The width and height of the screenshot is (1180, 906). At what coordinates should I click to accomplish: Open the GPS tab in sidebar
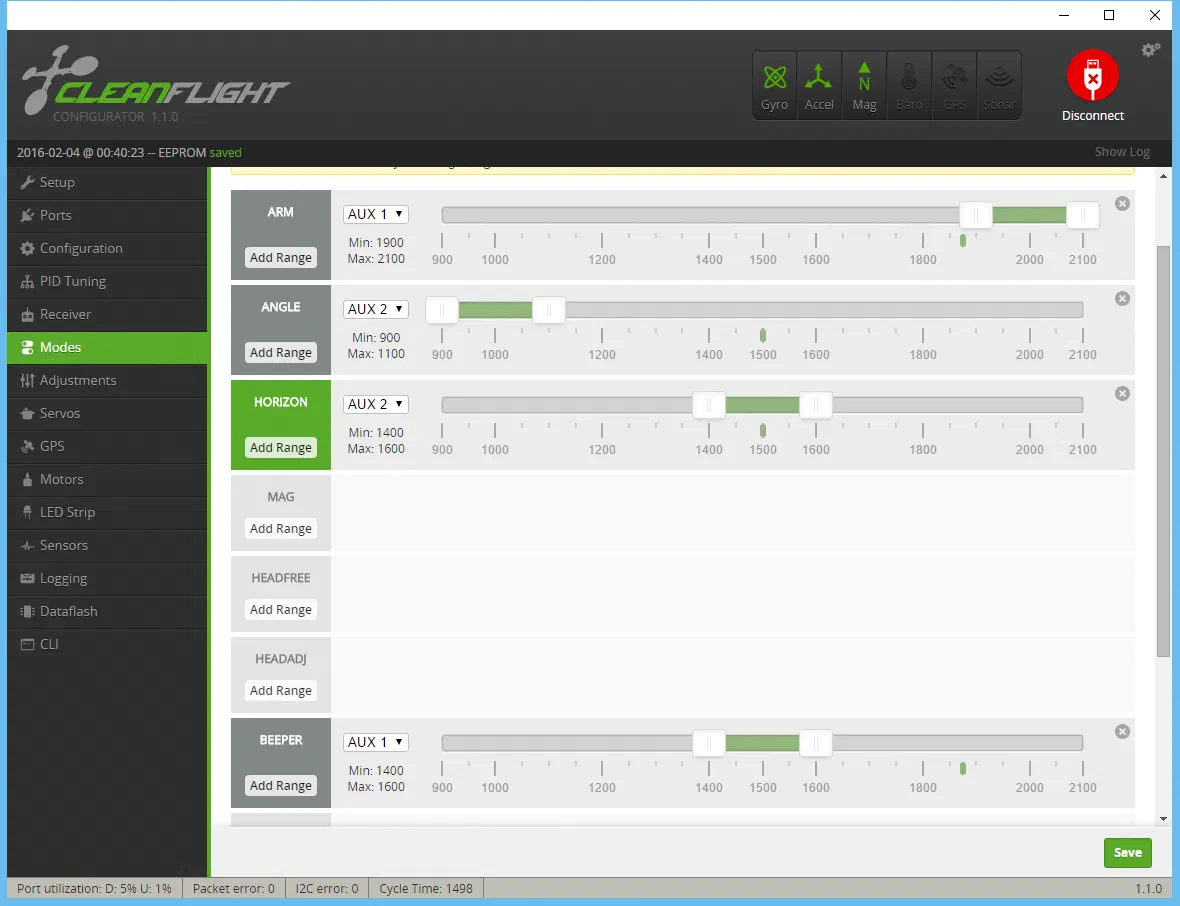107,446
